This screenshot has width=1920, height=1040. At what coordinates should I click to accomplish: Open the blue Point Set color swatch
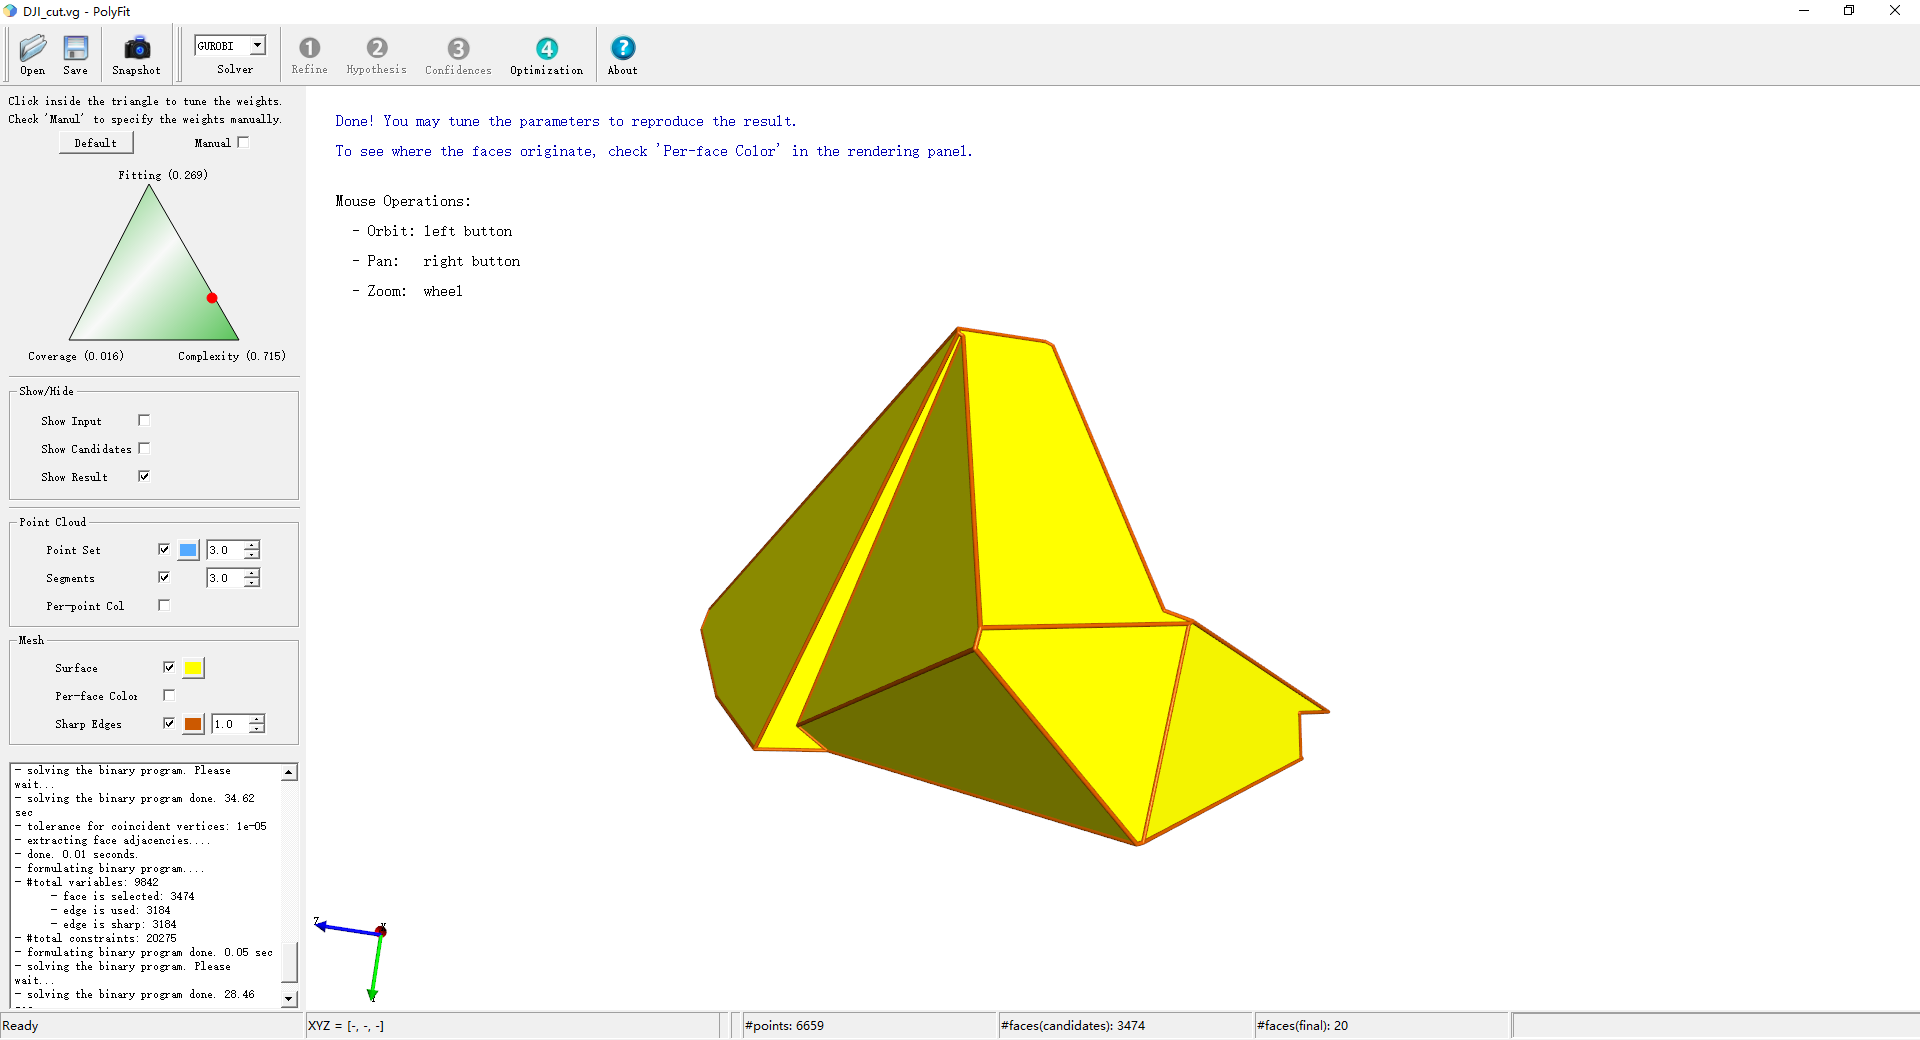pos(188,550)
